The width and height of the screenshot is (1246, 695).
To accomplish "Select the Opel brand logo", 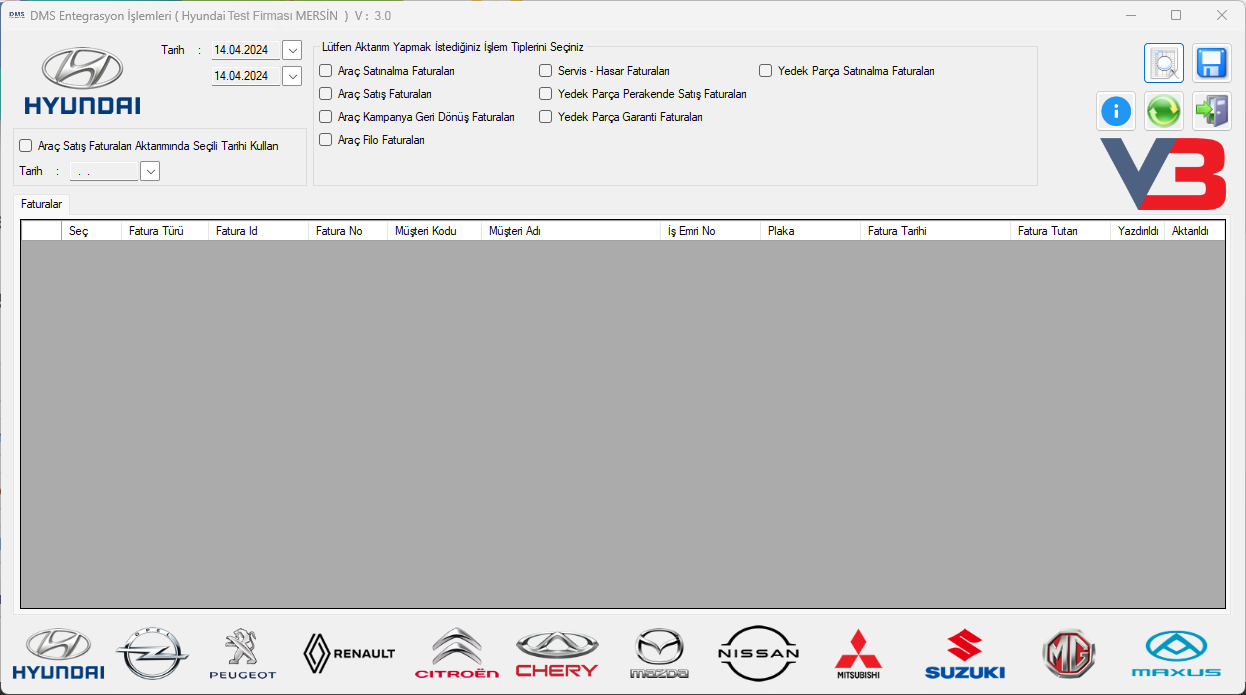I will pyautogui.click(x=152, y=654).
